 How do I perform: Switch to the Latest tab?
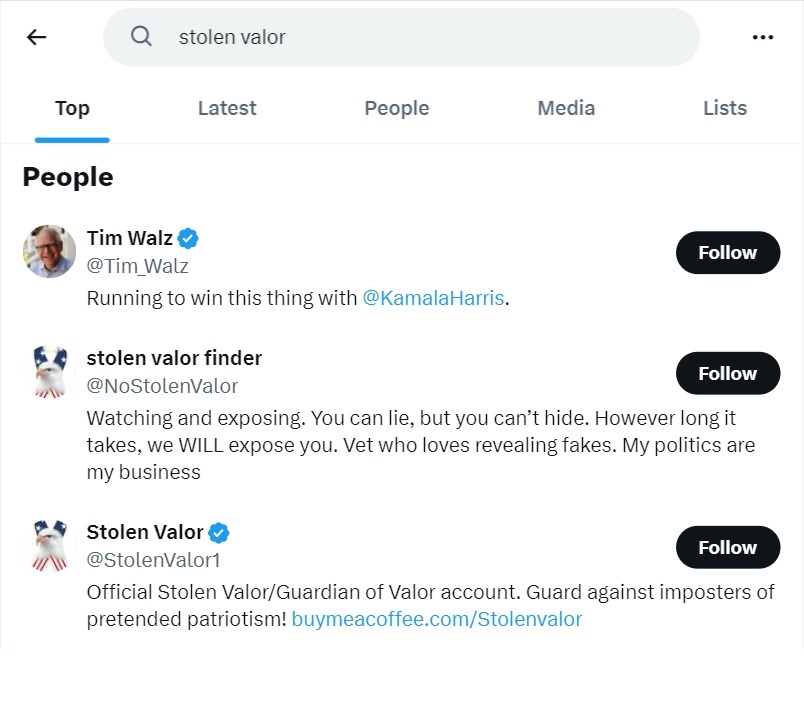point(227,108)
